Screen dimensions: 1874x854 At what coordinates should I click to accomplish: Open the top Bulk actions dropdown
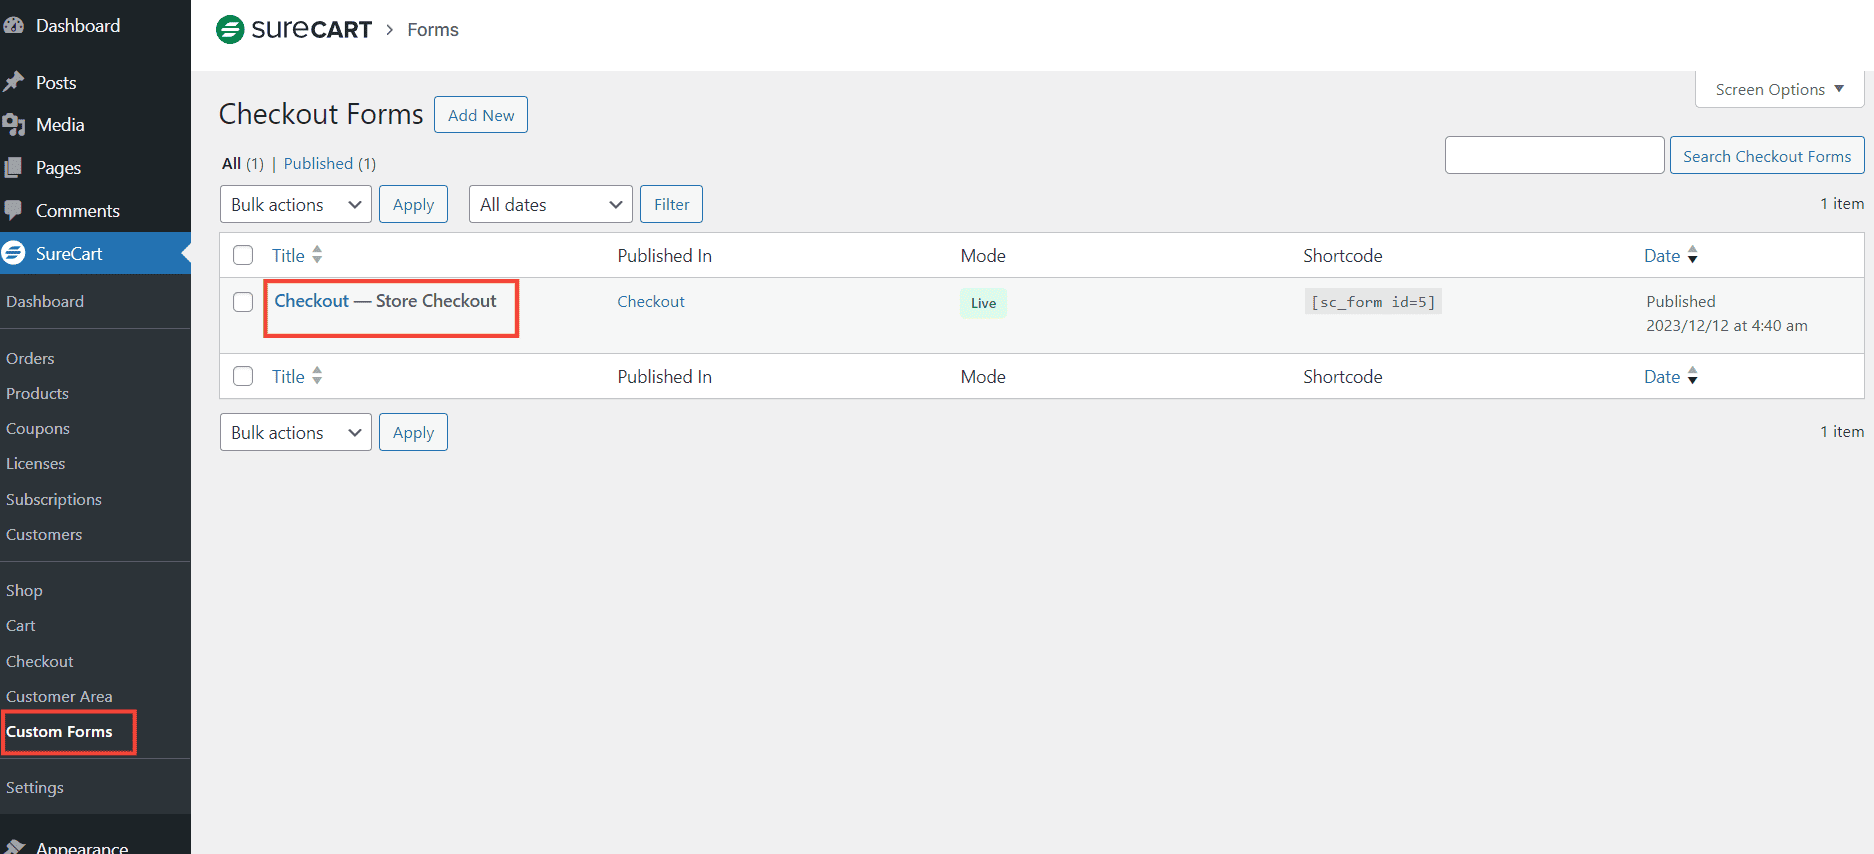(295, 205)
